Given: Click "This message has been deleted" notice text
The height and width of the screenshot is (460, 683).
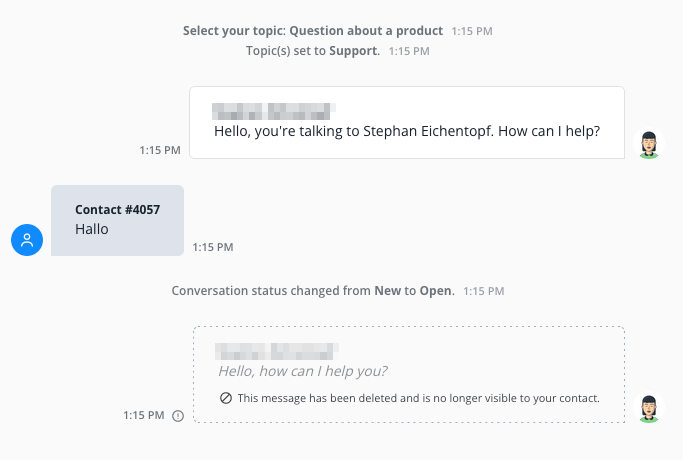Looking at the screenshot, I should (x=418, y=398).
